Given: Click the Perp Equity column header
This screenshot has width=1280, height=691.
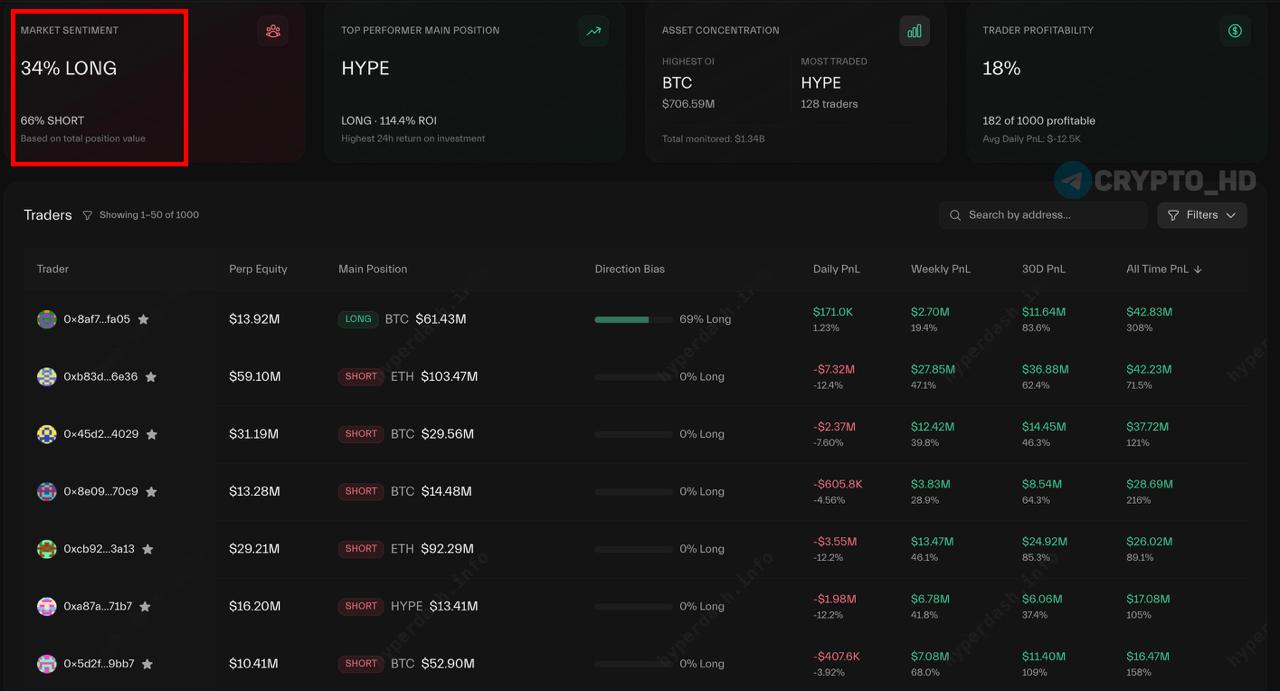Looking at the screenshot, I should tap(258, 269).
